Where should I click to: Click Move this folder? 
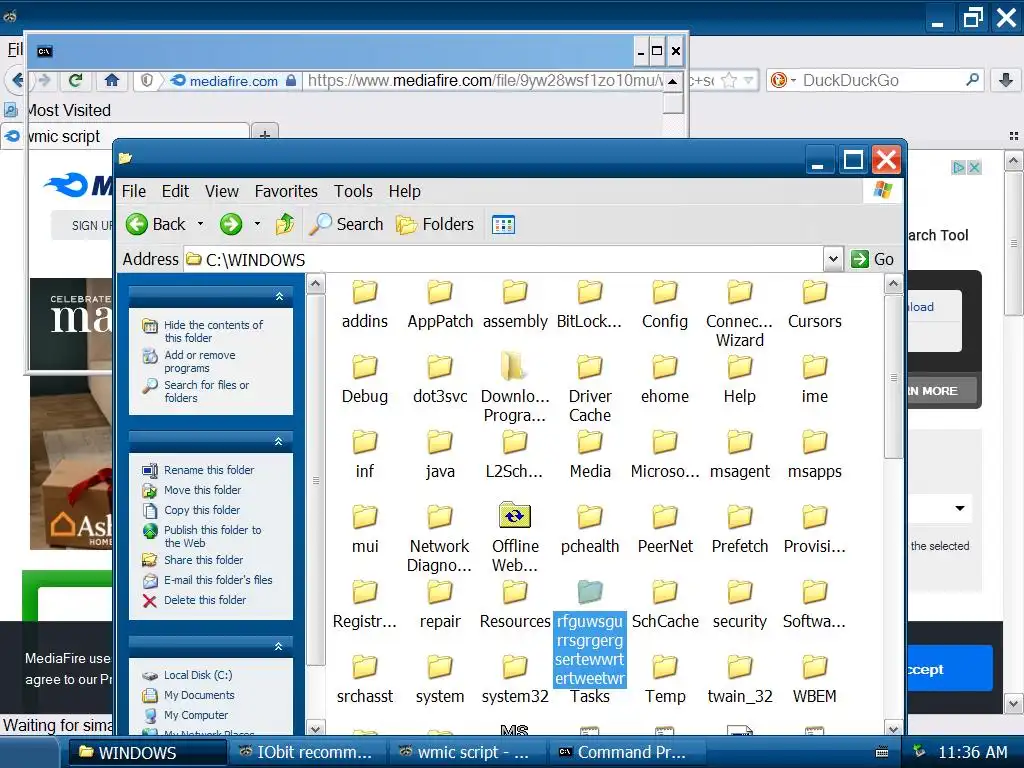tap(202, 490)
